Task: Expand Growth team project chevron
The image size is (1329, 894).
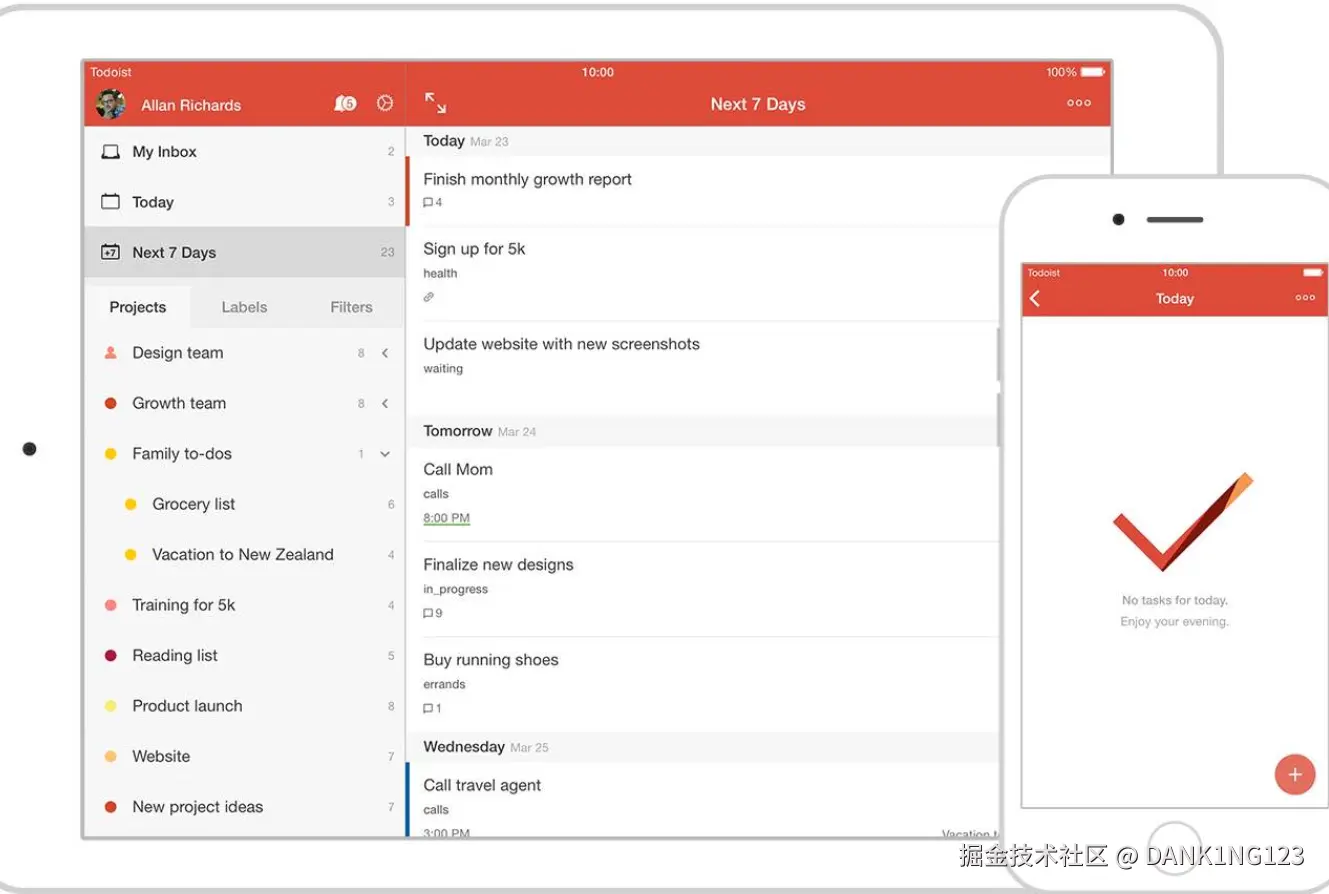Action: [385, 403]
